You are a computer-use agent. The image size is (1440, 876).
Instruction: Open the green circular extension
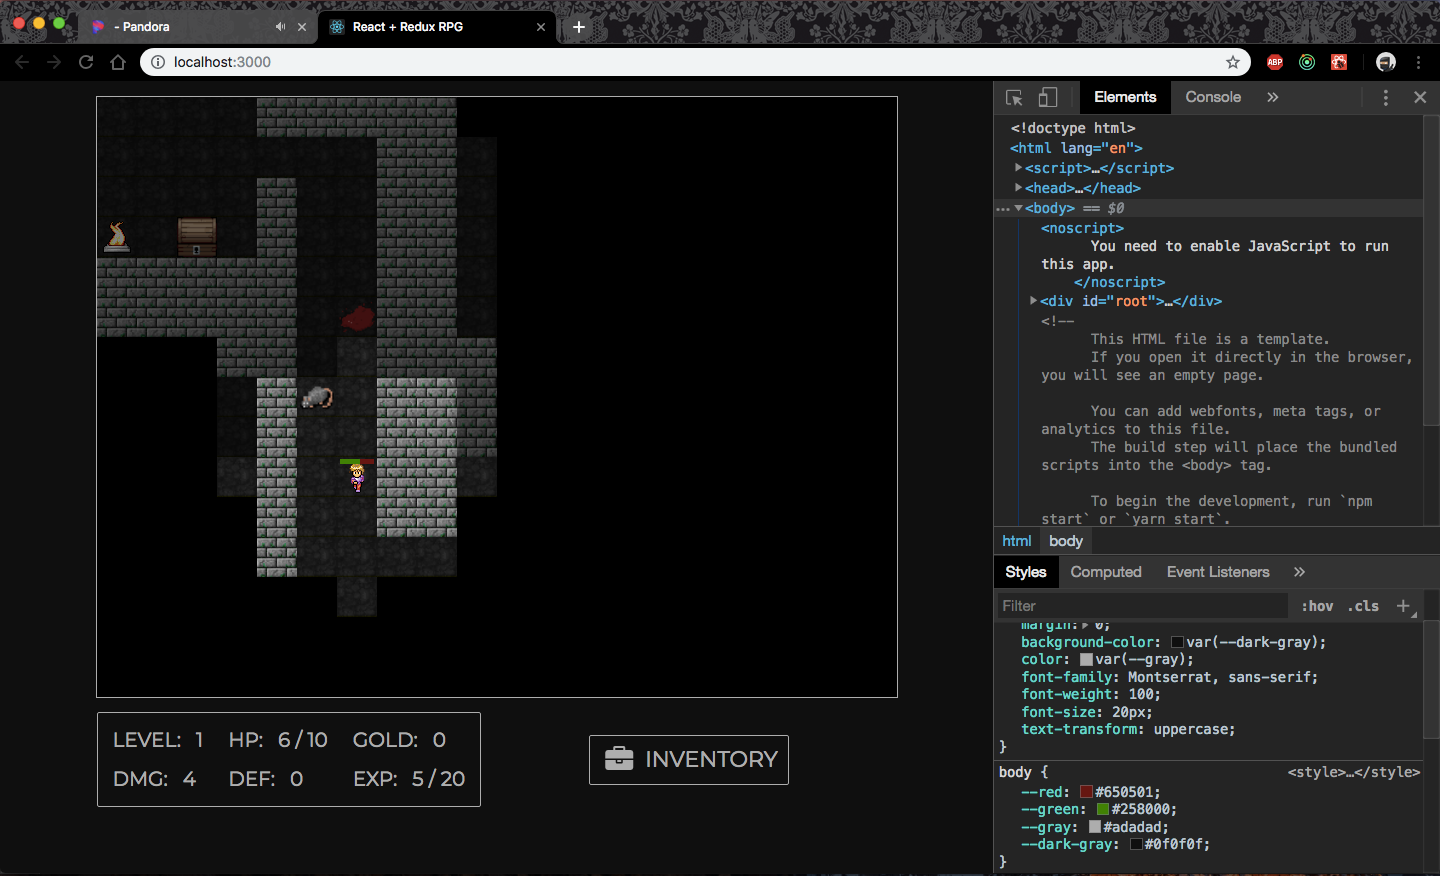[x=1307, y=62]
